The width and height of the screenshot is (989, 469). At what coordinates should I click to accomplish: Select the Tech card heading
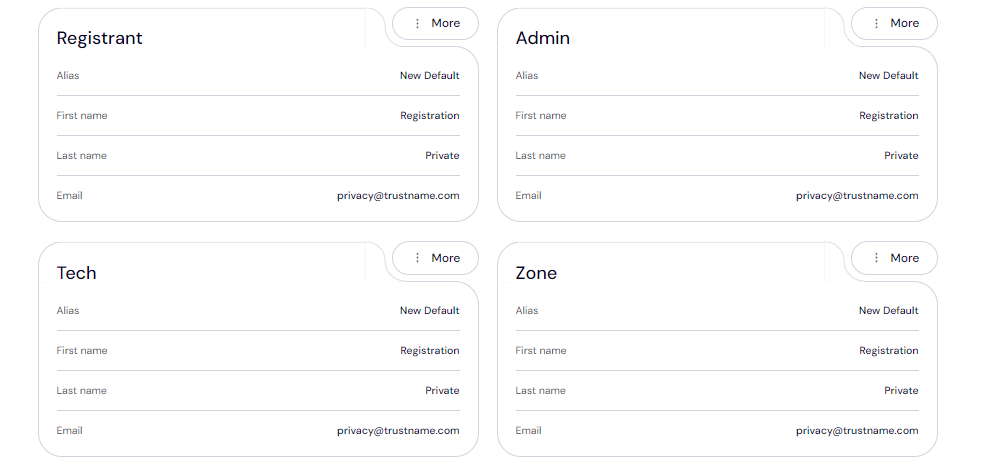point(76,273)
